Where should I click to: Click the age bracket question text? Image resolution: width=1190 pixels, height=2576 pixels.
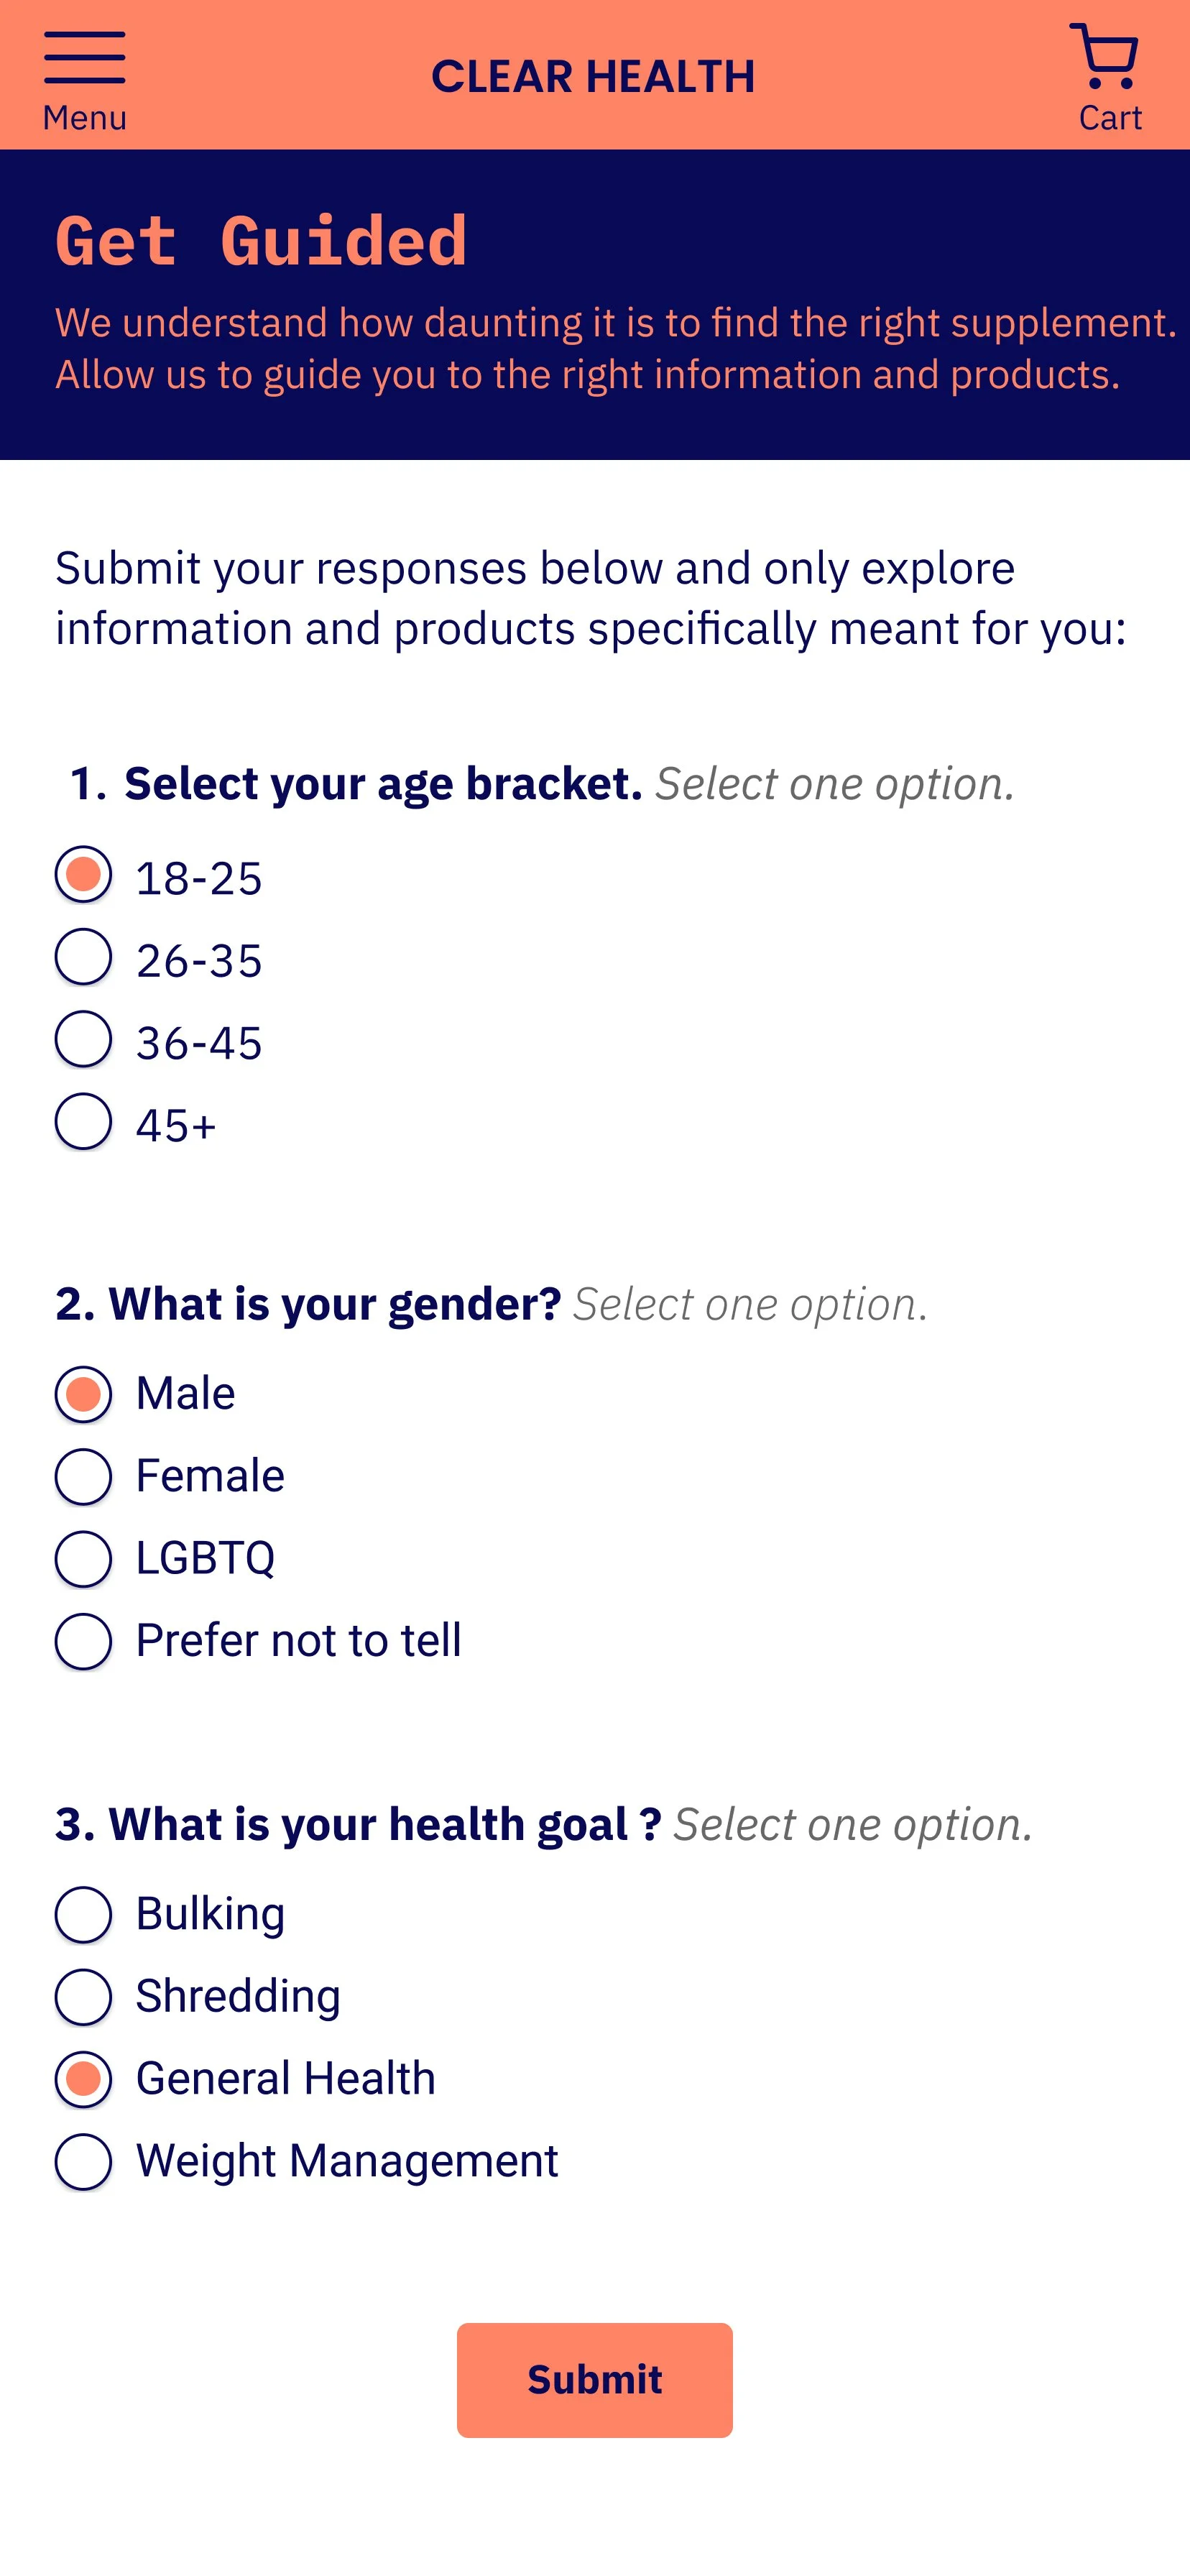click(382, 784)
